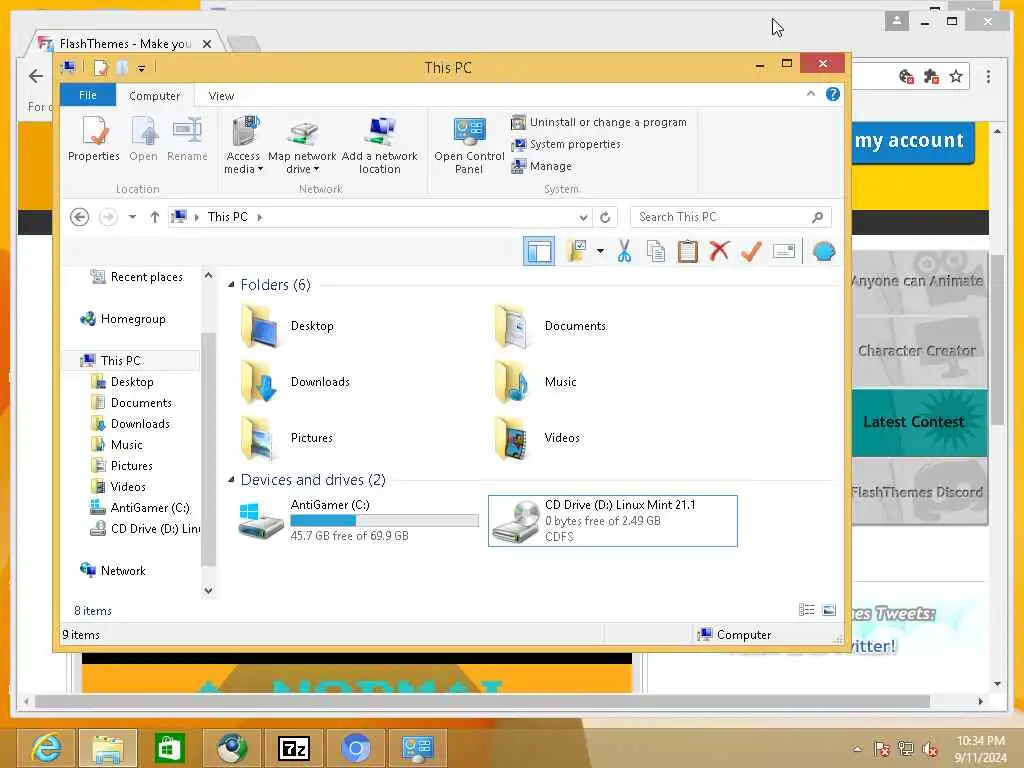Open the Quick Access Toolbar customize dropdown
The width and height of the screenshot is (1024, 768).
pyautogui.click(x=141, y=68)
